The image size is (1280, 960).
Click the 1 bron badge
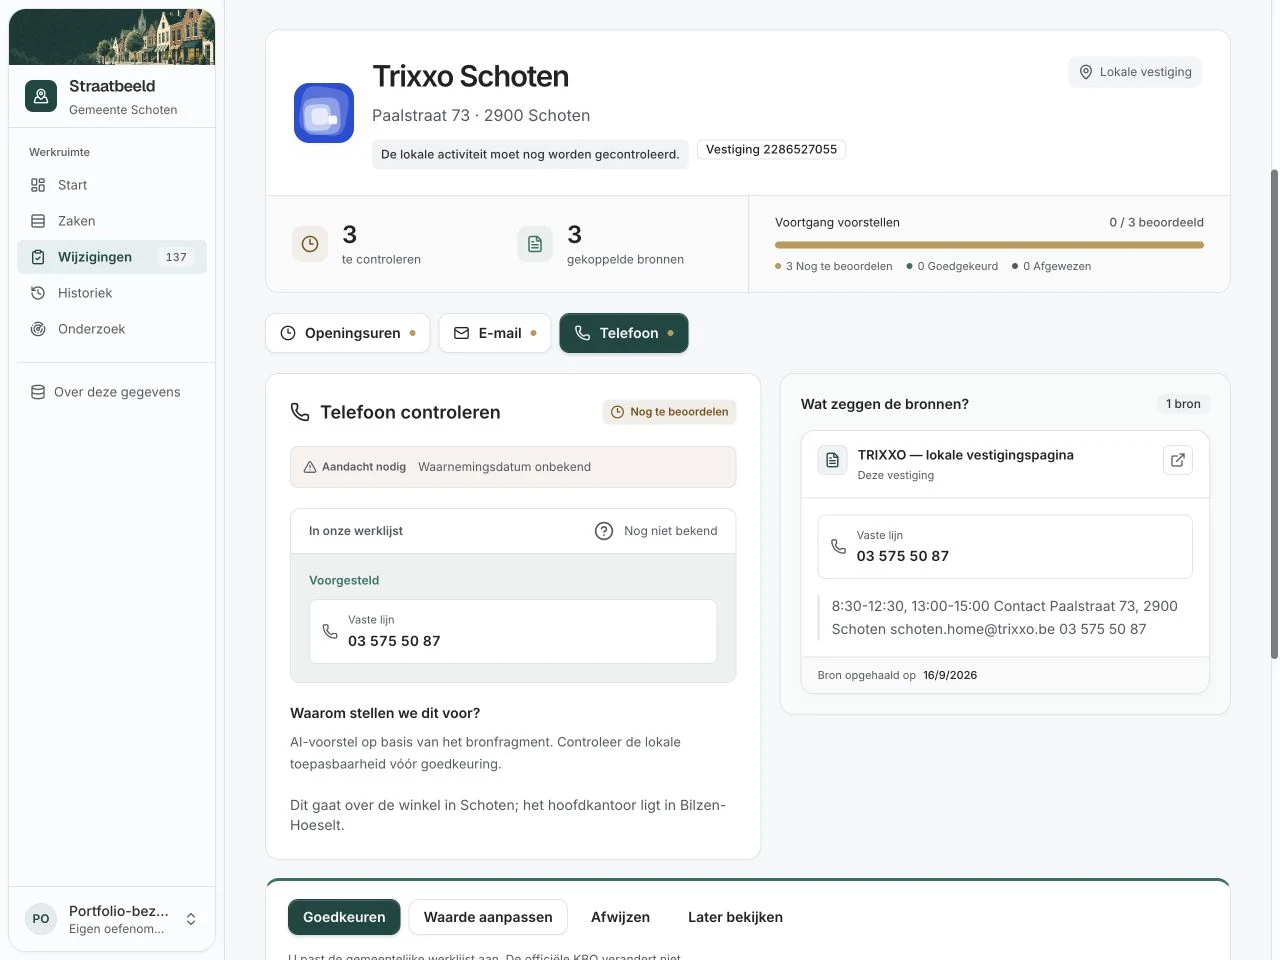(x=1183, y=404)
